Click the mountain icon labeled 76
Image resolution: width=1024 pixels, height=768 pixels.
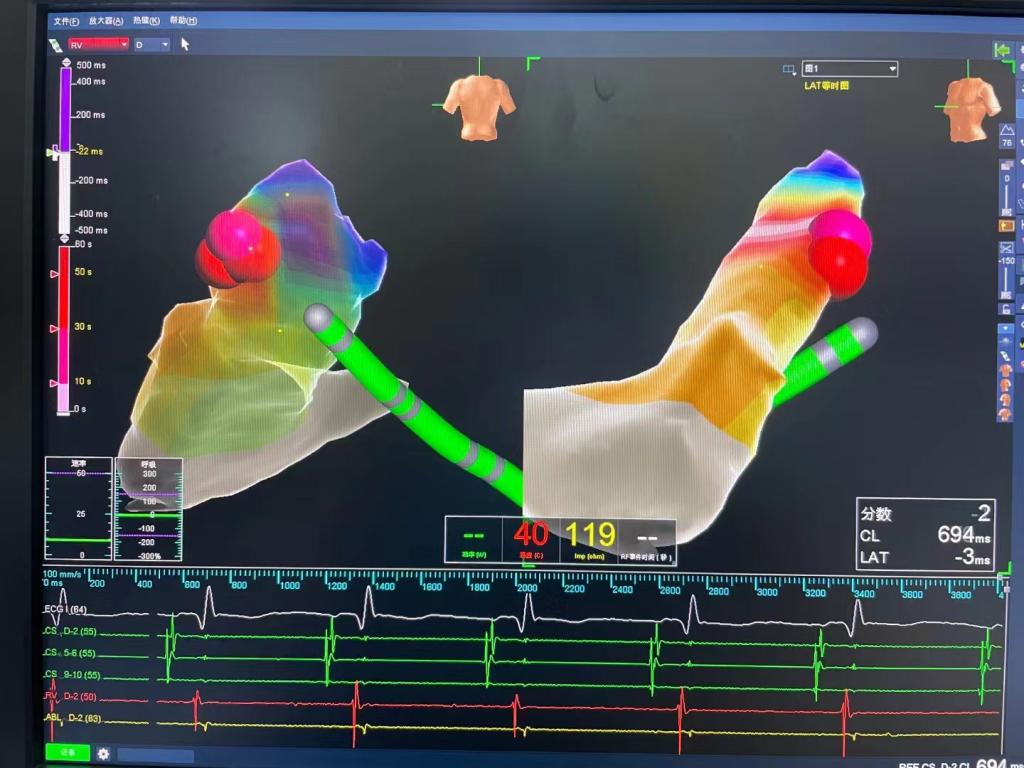[1007, 137]
